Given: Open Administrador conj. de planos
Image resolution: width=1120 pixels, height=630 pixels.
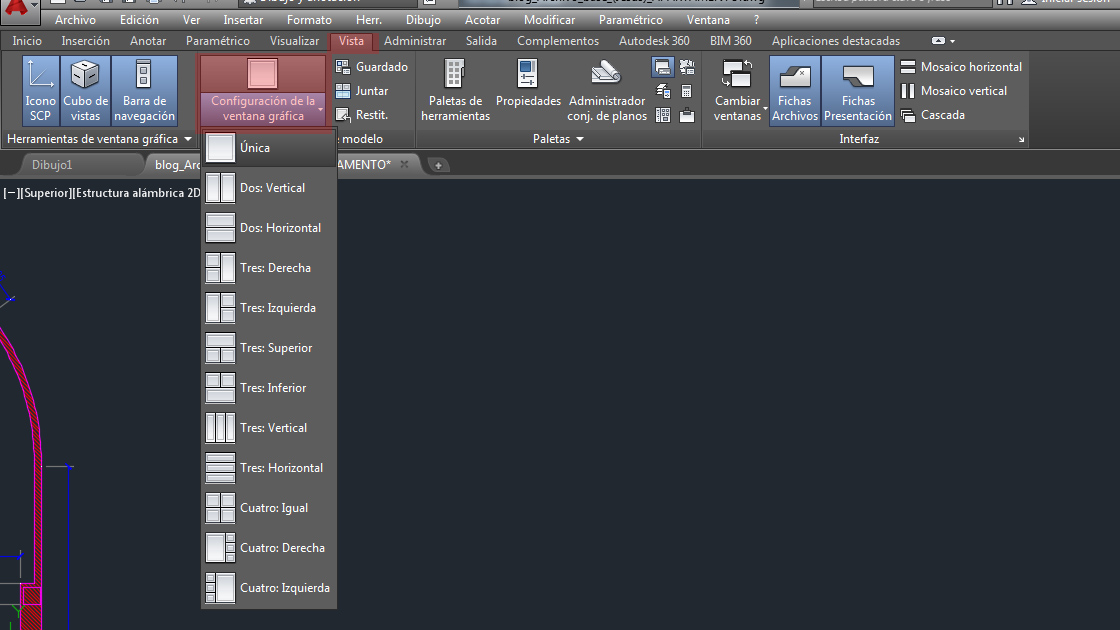Looking at the screenshot, I should point(606,91).
